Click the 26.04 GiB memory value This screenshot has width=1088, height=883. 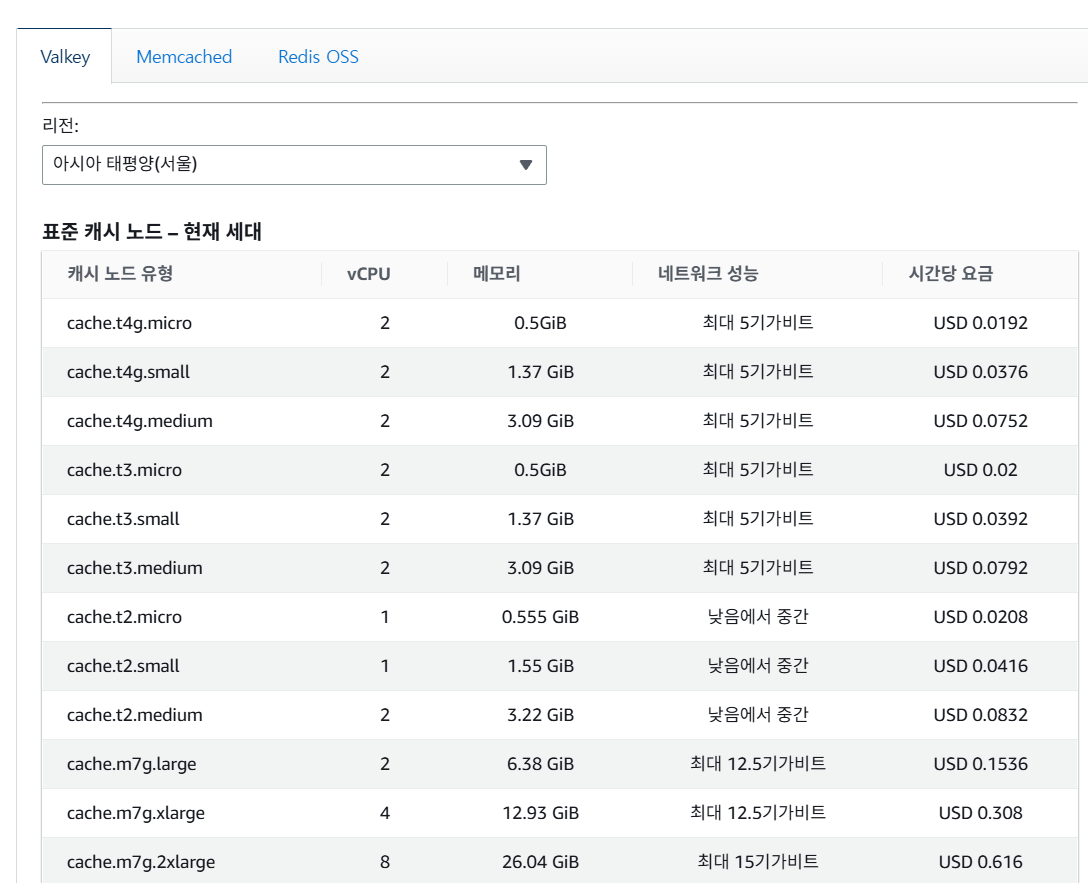point(541,862)
